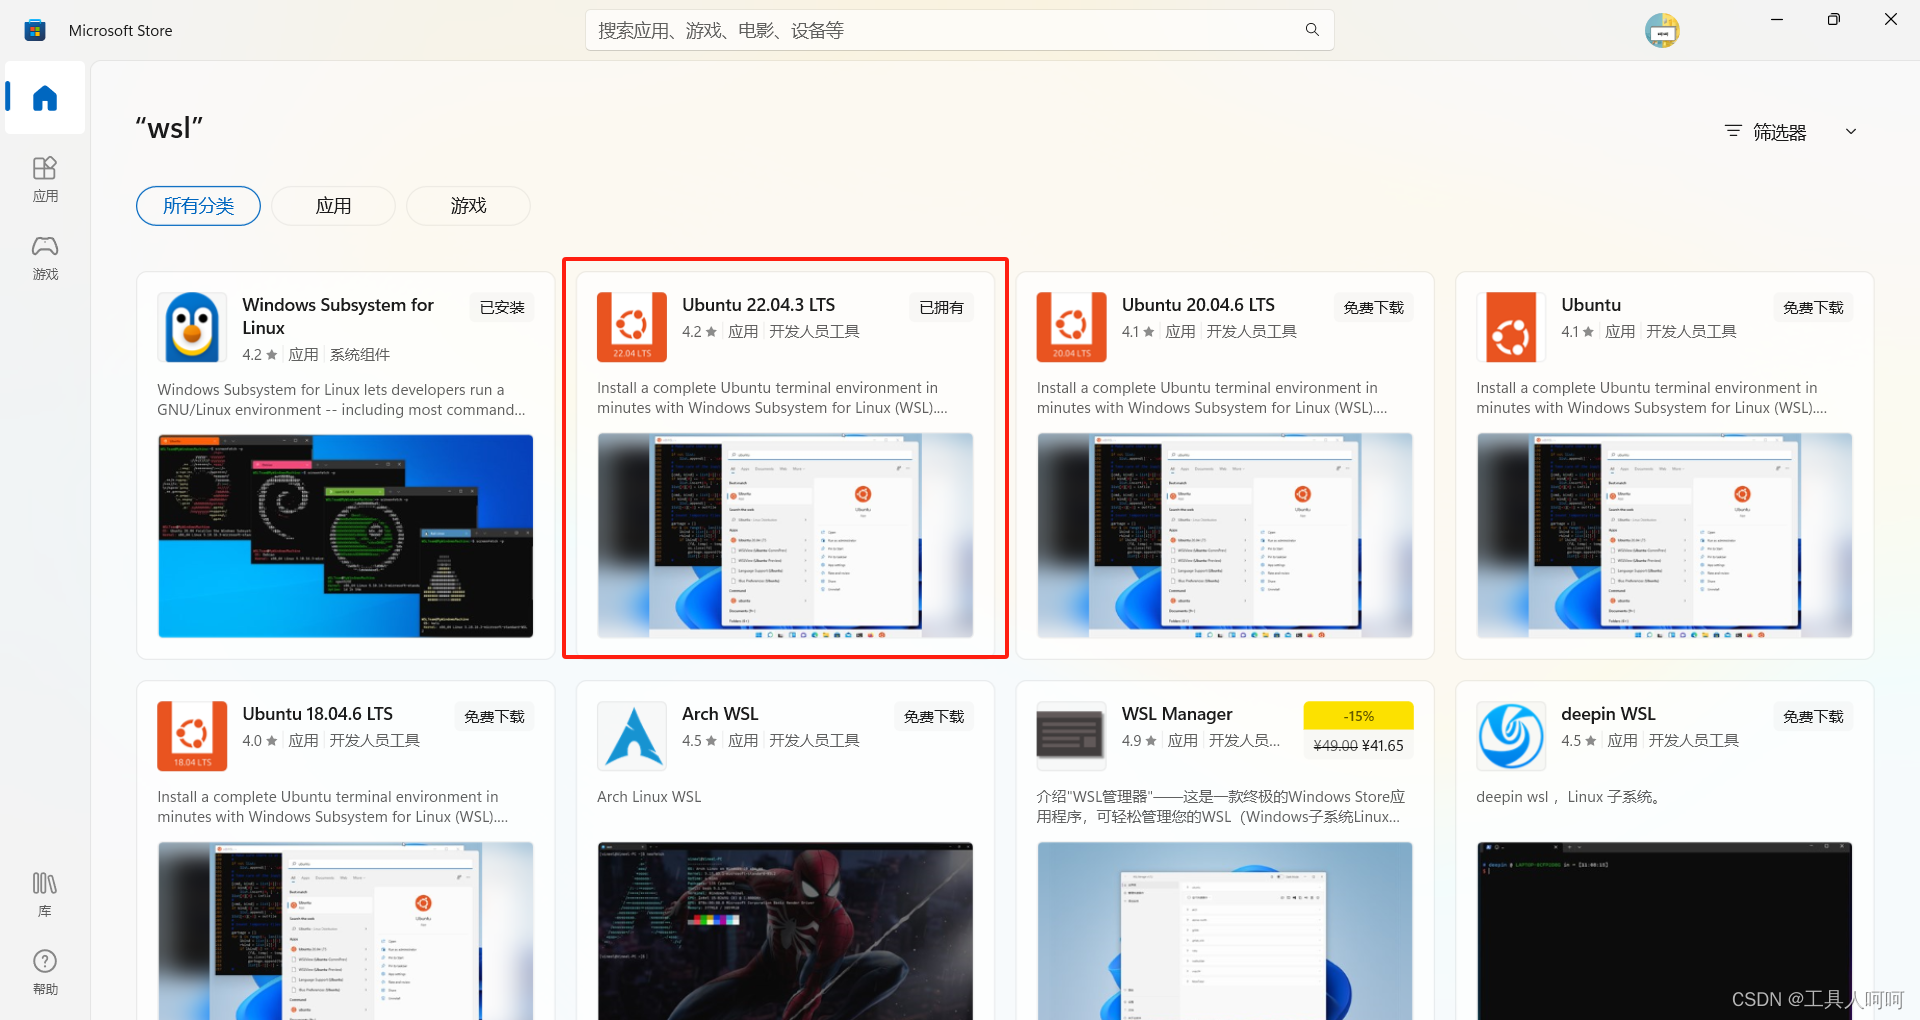
Task: Focus the search box 搜索应用、游戏
Action: click(959, 30)
